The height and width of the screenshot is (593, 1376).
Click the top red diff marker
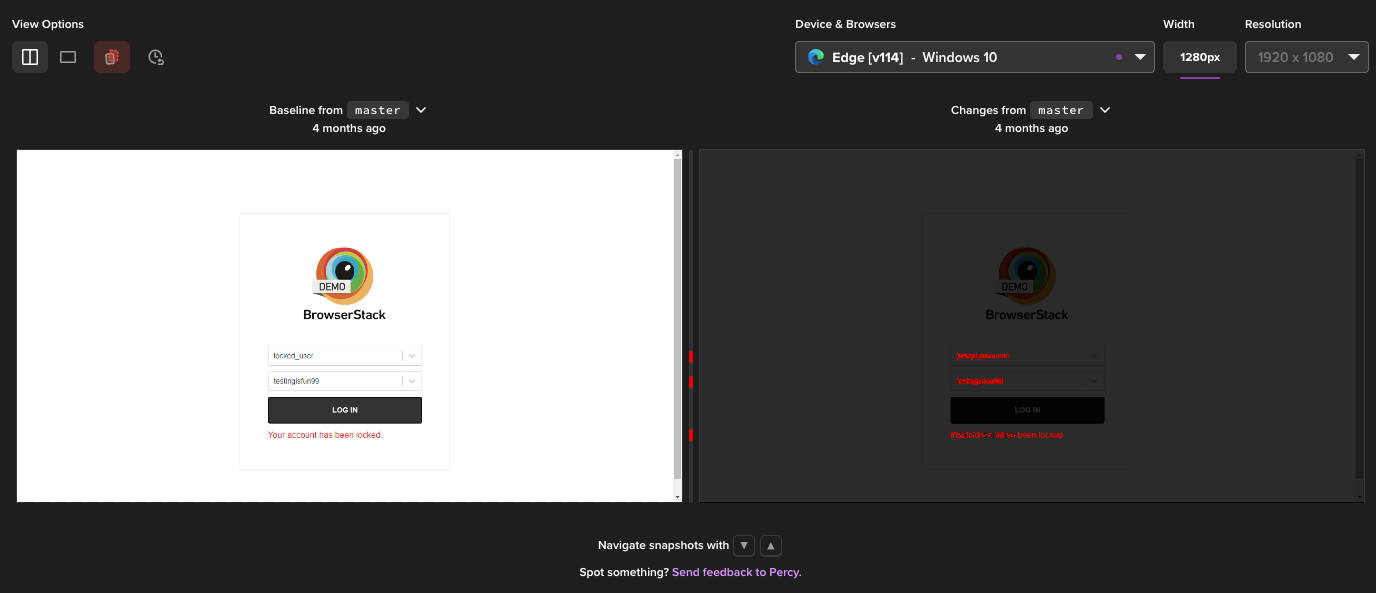[691, 356]
